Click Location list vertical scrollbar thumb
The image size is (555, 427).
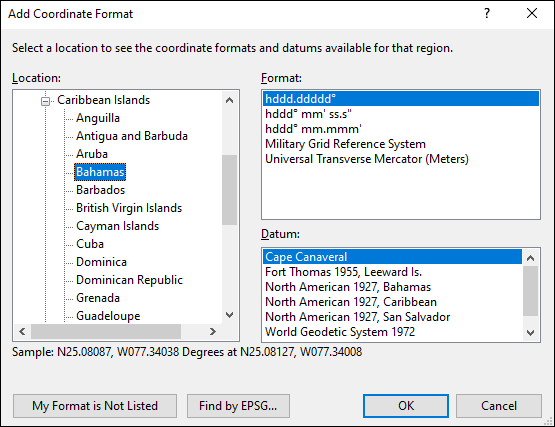[229, 190]
